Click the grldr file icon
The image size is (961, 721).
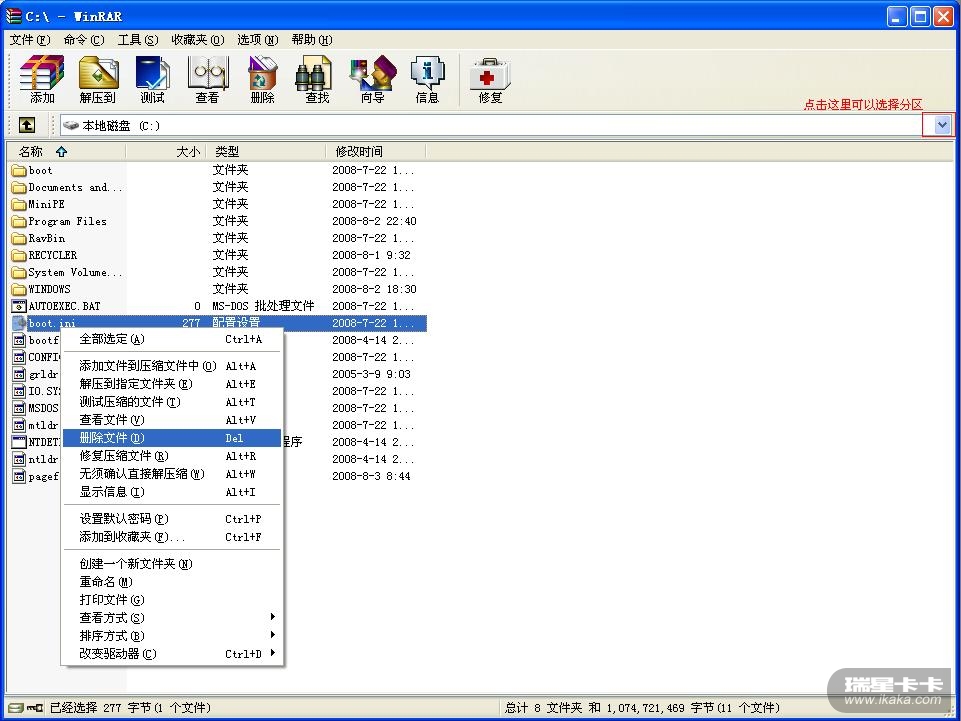point(19,374)
